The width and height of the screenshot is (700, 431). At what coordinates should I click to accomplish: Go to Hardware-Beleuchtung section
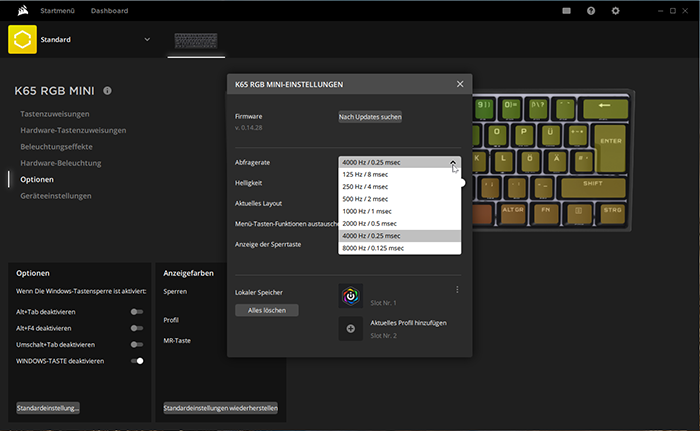(x=61, y=163)
